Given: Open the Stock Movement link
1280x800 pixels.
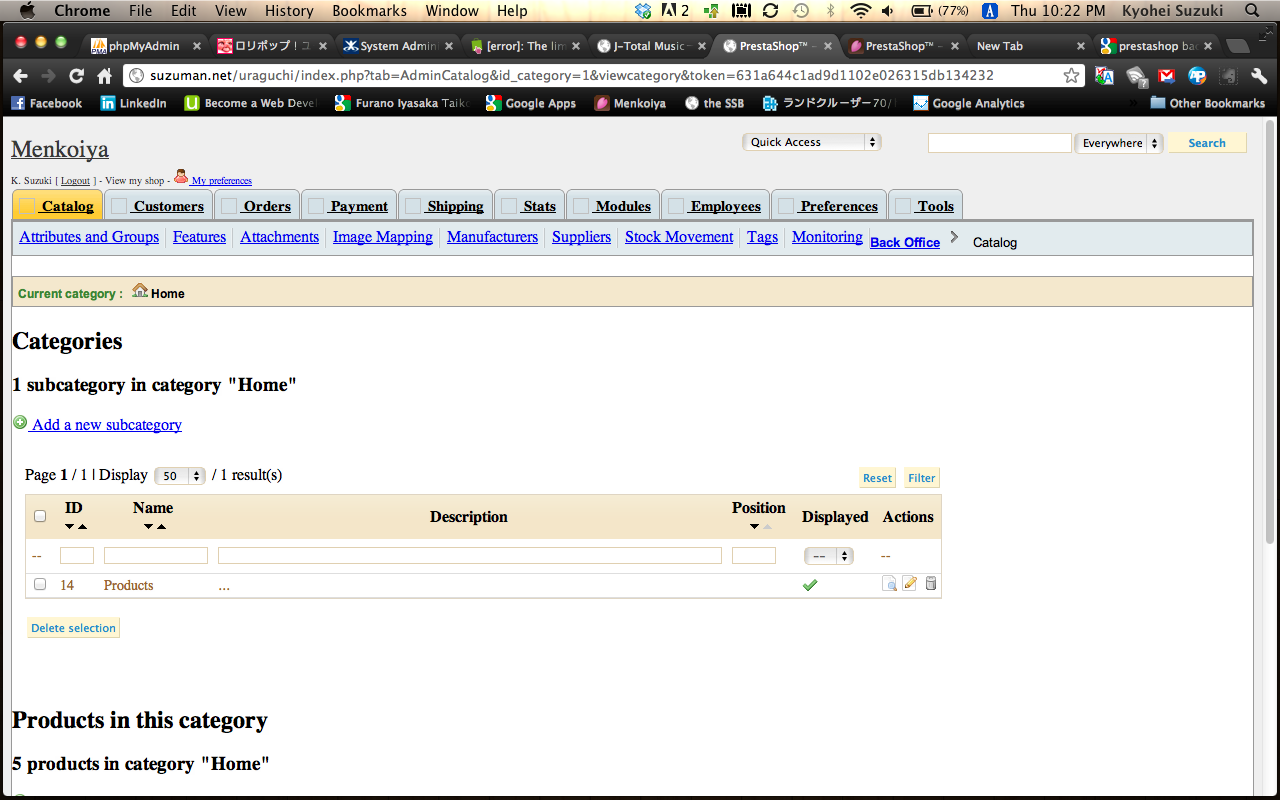Looking at the screenshot, I should click(679, 237).
